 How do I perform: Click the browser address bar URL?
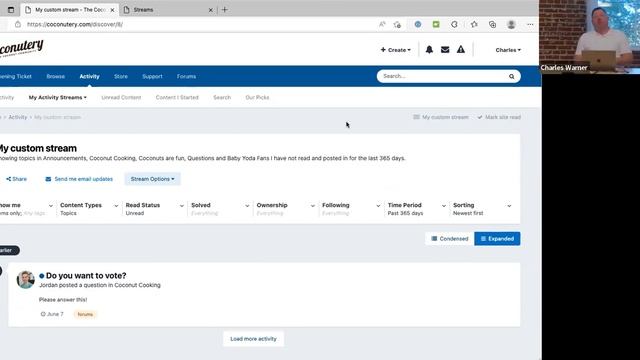point(75,24)
